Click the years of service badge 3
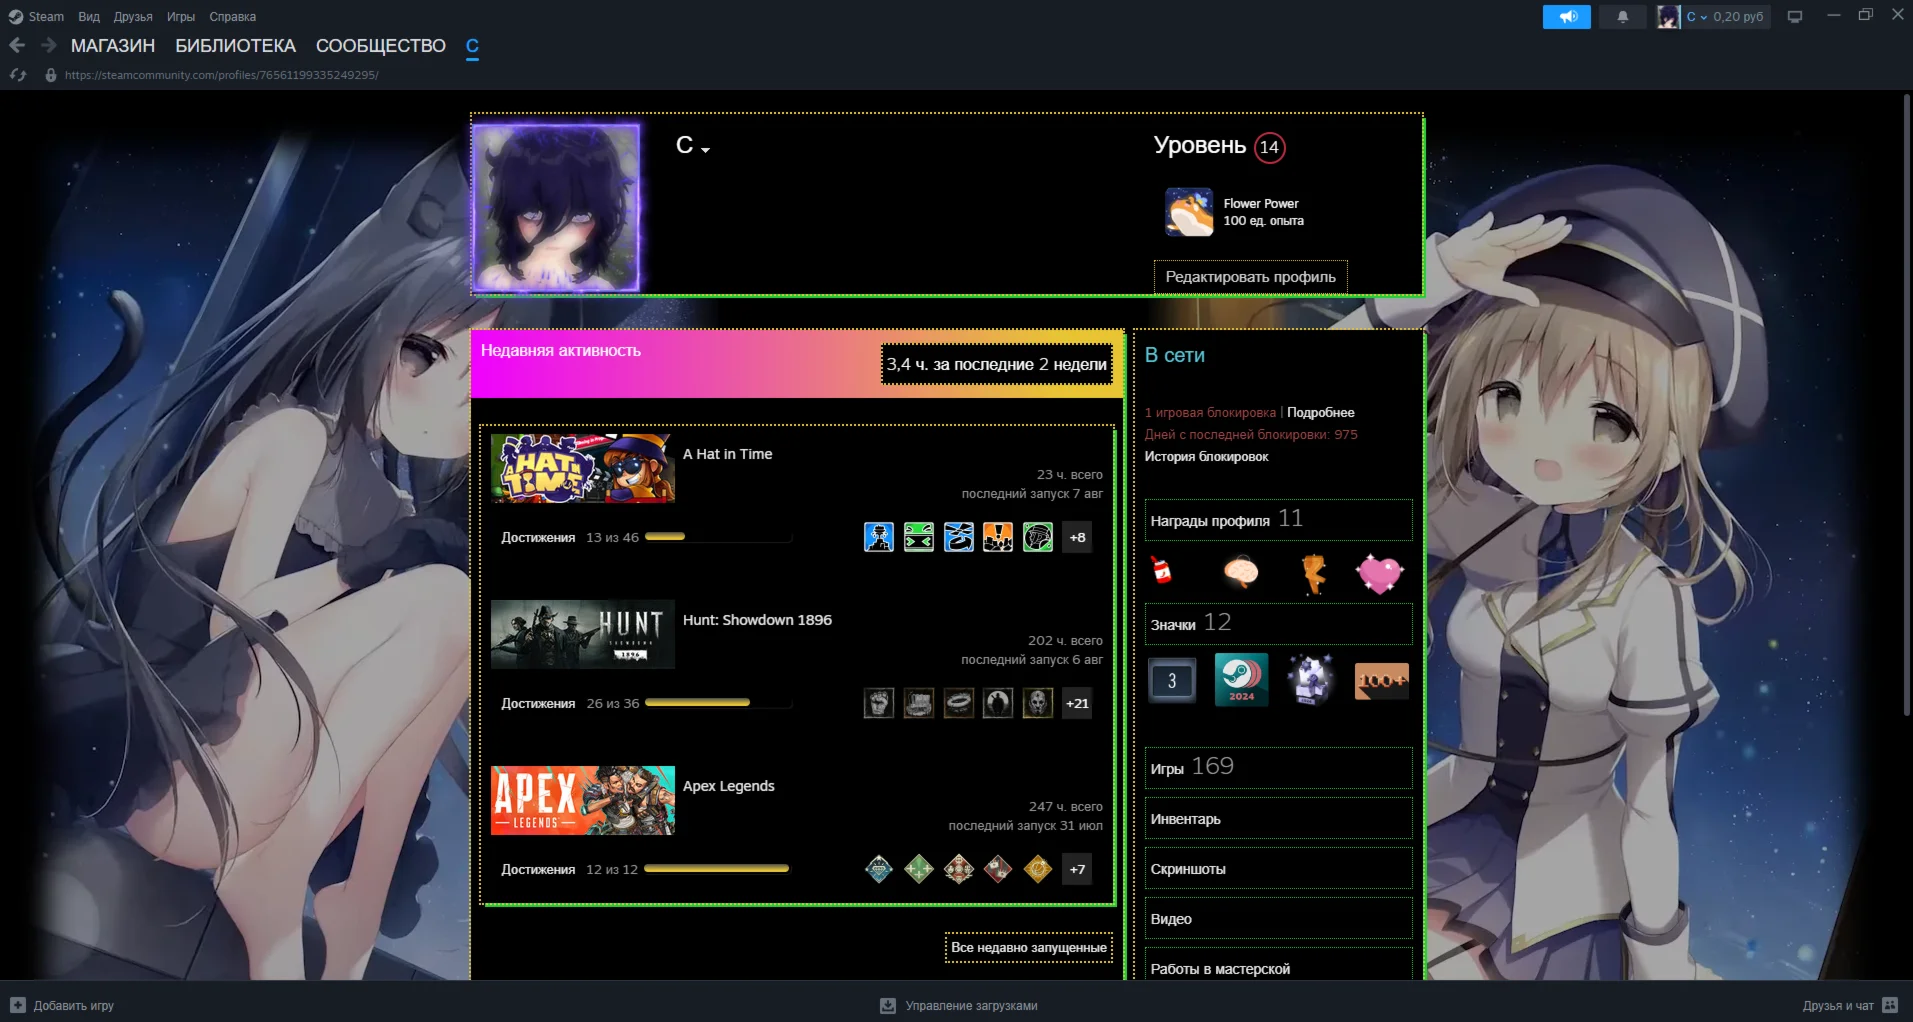The width and height of the screenshot is (1913, 1022). 1172,681
